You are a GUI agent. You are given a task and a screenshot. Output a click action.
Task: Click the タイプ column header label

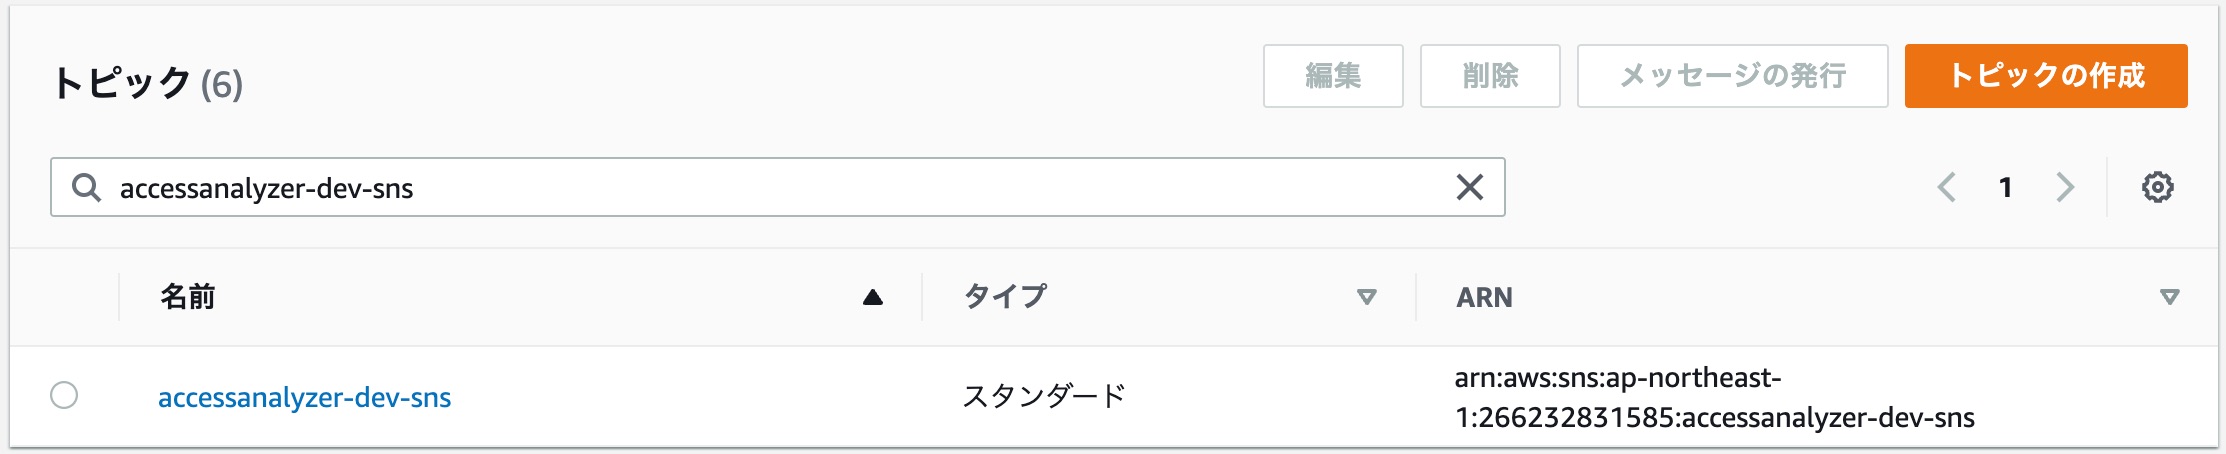(x=1005, y=297)
